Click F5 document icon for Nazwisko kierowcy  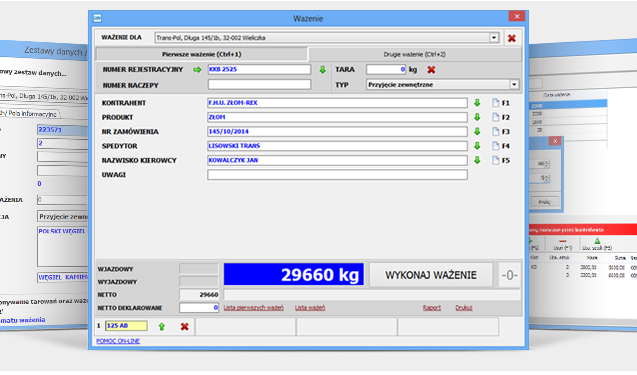click(496, 160)
